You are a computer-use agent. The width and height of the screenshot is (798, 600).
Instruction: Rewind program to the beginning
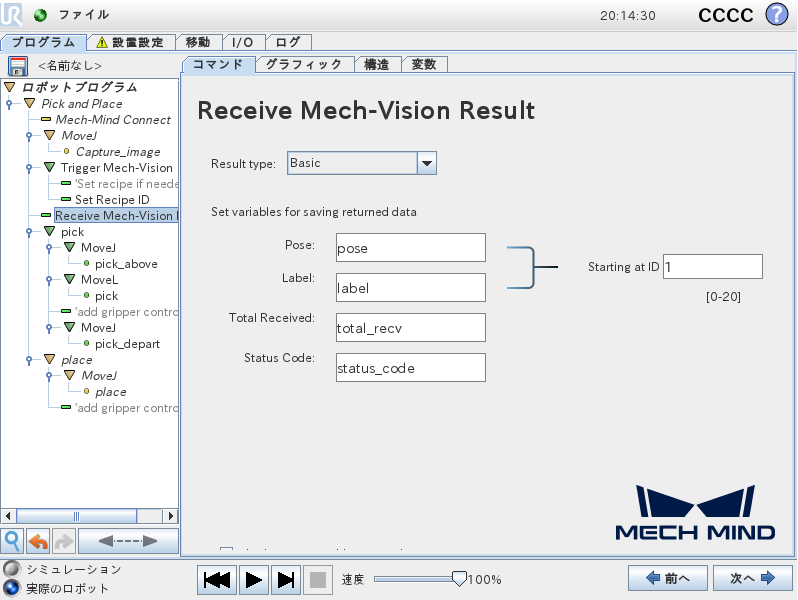[217, 580]
